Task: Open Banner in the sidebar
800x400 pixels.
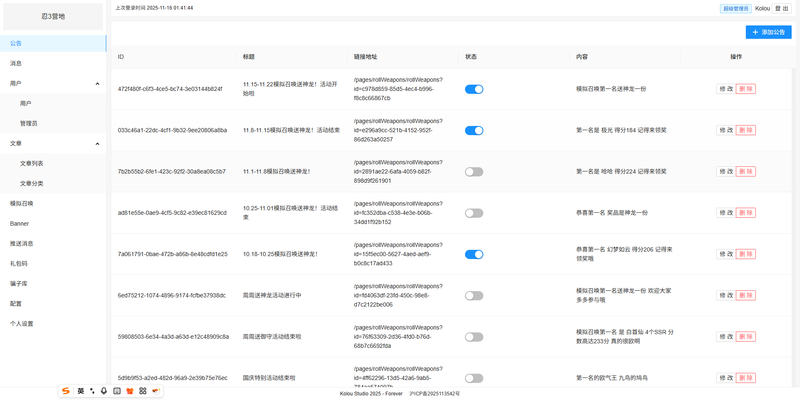Action: point(53,223)
